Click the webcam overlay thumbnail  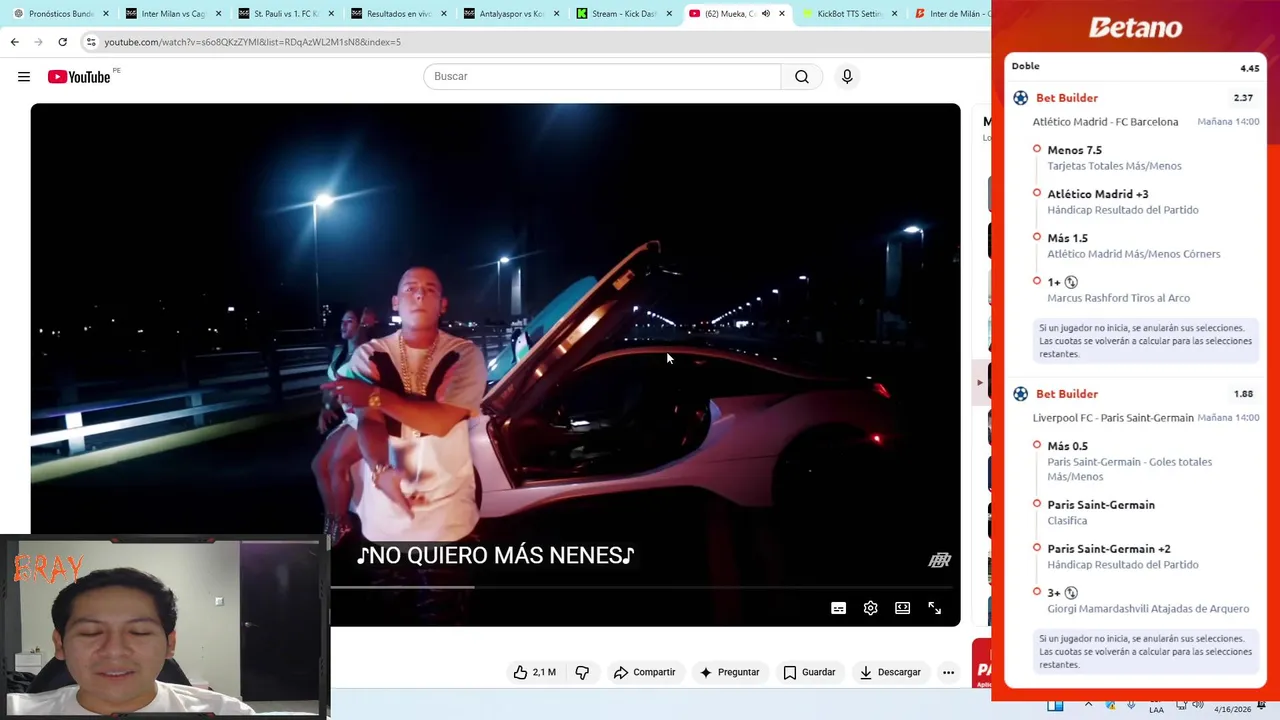(x=165, y=628)
